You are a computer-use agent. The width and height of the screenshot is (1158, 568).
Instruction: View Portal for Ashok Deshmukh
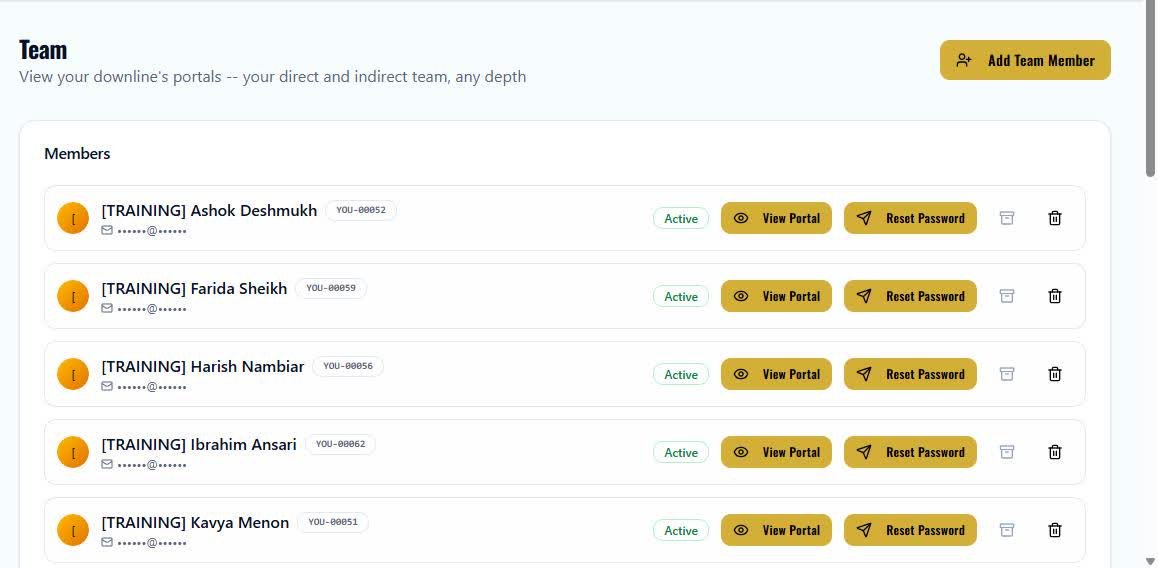point(776,218)
